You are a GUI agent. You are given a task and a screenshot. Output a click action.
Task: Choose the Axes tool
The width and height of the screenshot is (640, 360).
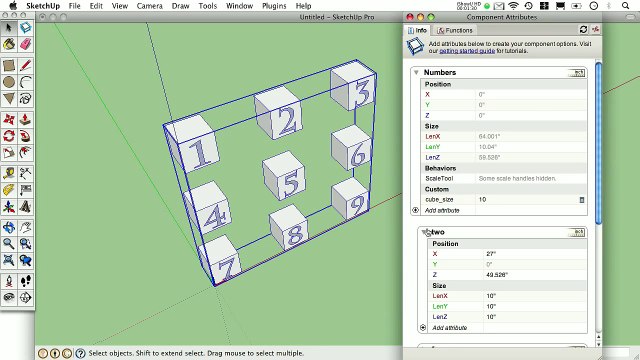9,207
